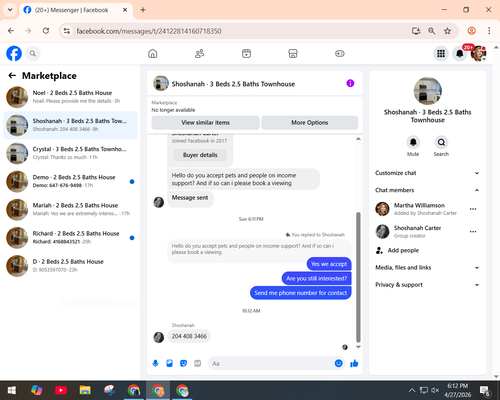The height and width of the screenshot is (400, 500).
Task: Reload the page with the refresh button
Action: click(x=46, y=31)
